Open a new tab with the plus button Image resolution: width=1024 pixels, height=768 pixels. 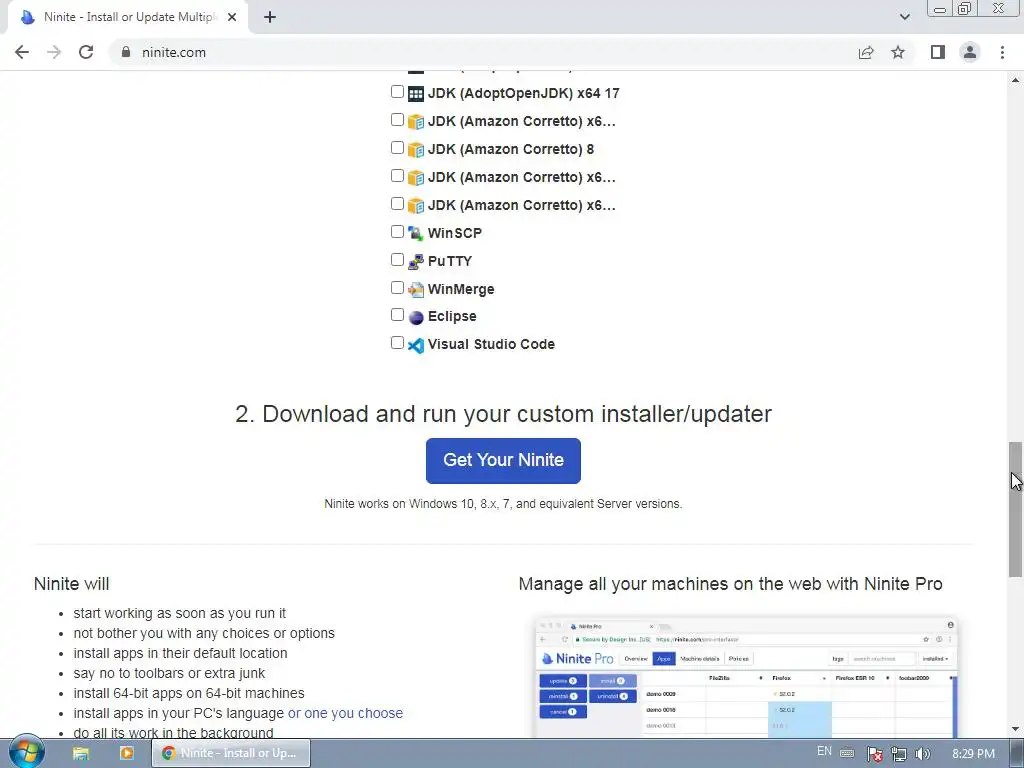(x=270, y=17)
